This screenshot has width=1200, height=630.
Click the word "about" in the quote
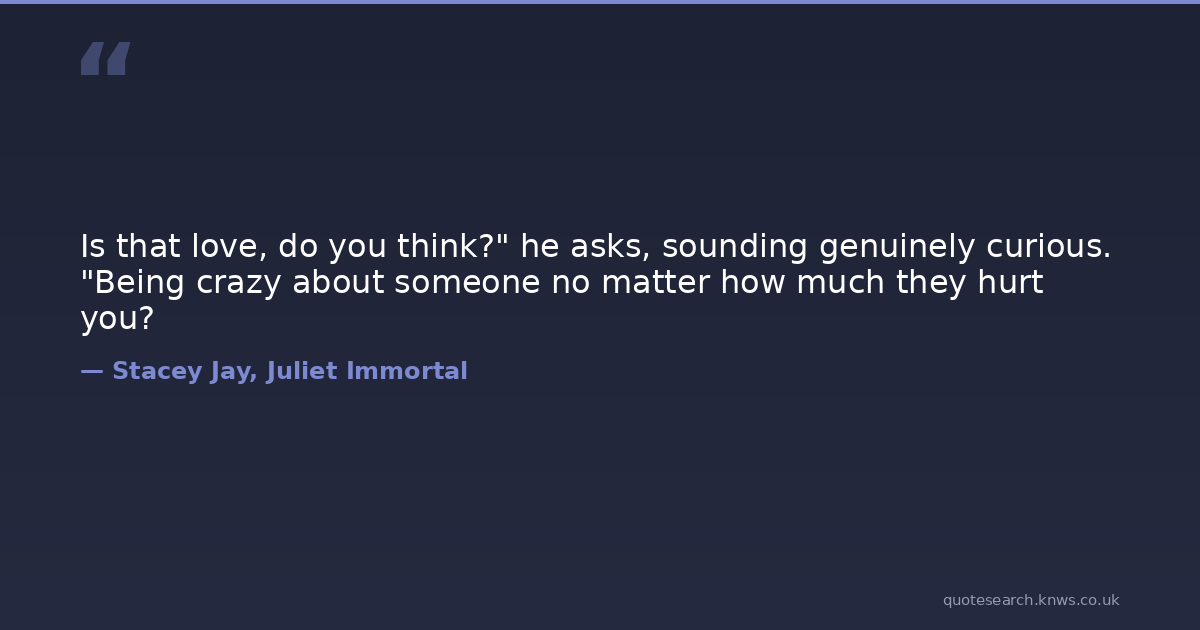click(x=338, y=283)
